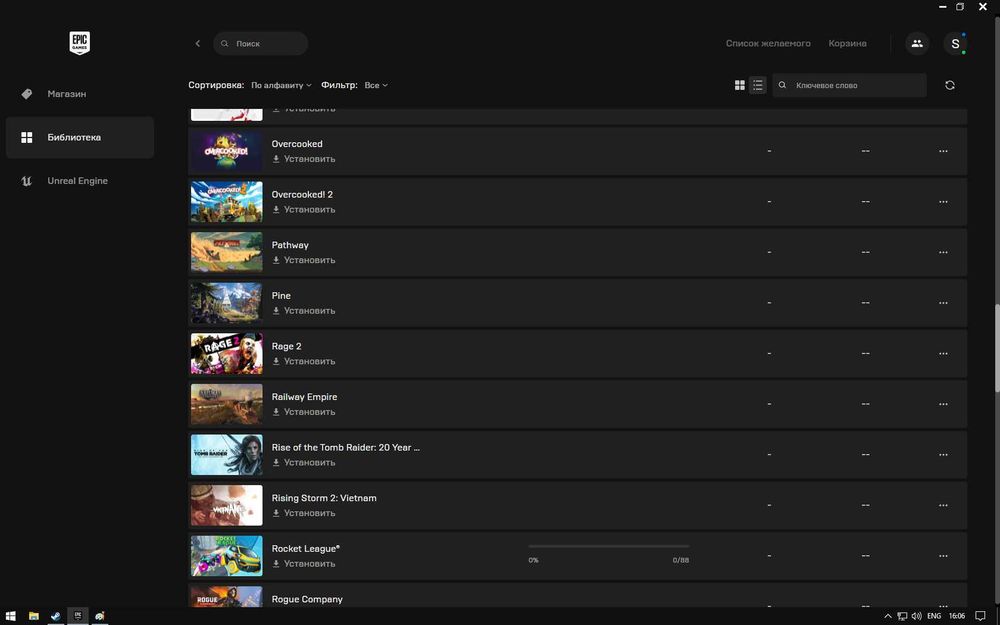Screen dimensions: 1000x625
Task: Open the Windows Start menu
Action: coord(11,616)
